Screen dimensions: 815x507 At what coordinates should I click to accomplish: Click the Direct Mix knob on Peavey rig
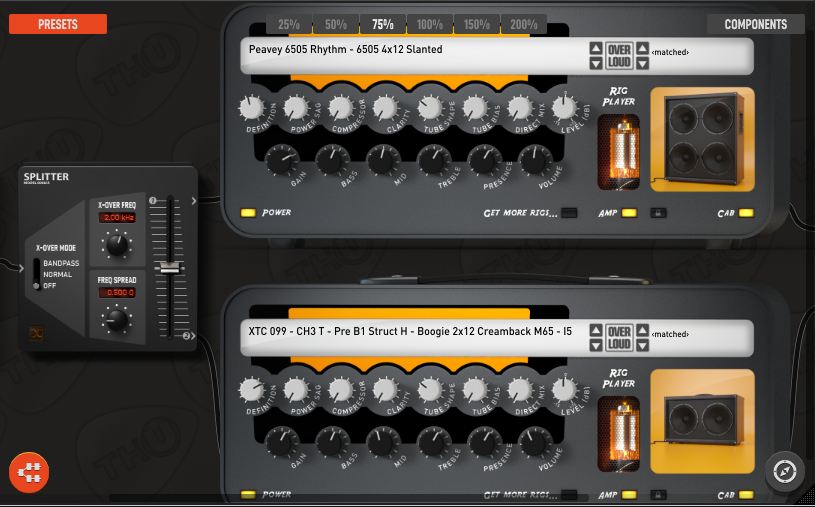point(520,108)
